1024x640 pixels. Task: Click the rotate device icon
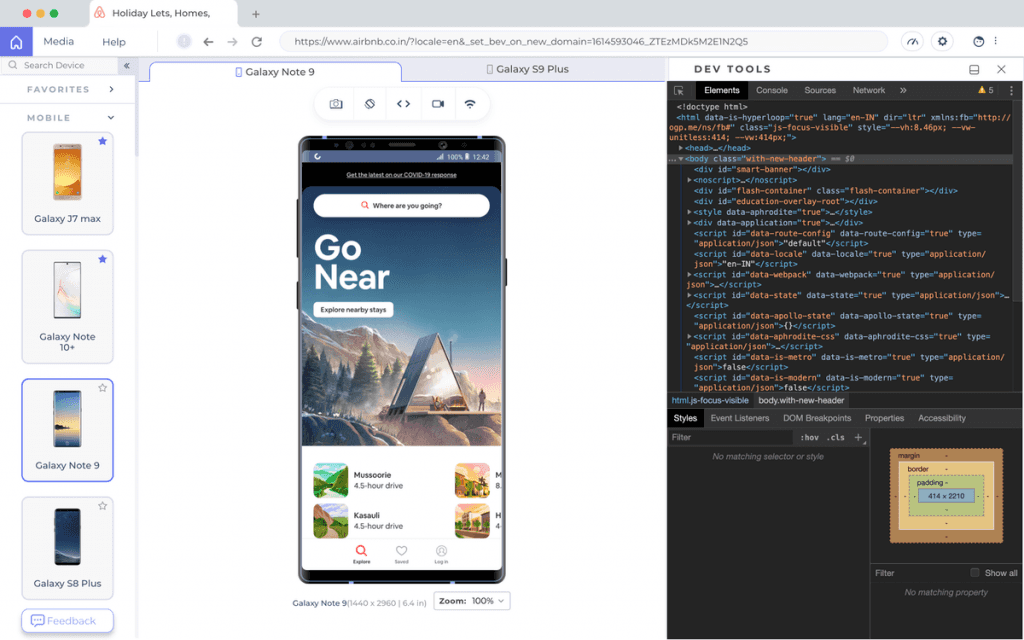(370, 104)
